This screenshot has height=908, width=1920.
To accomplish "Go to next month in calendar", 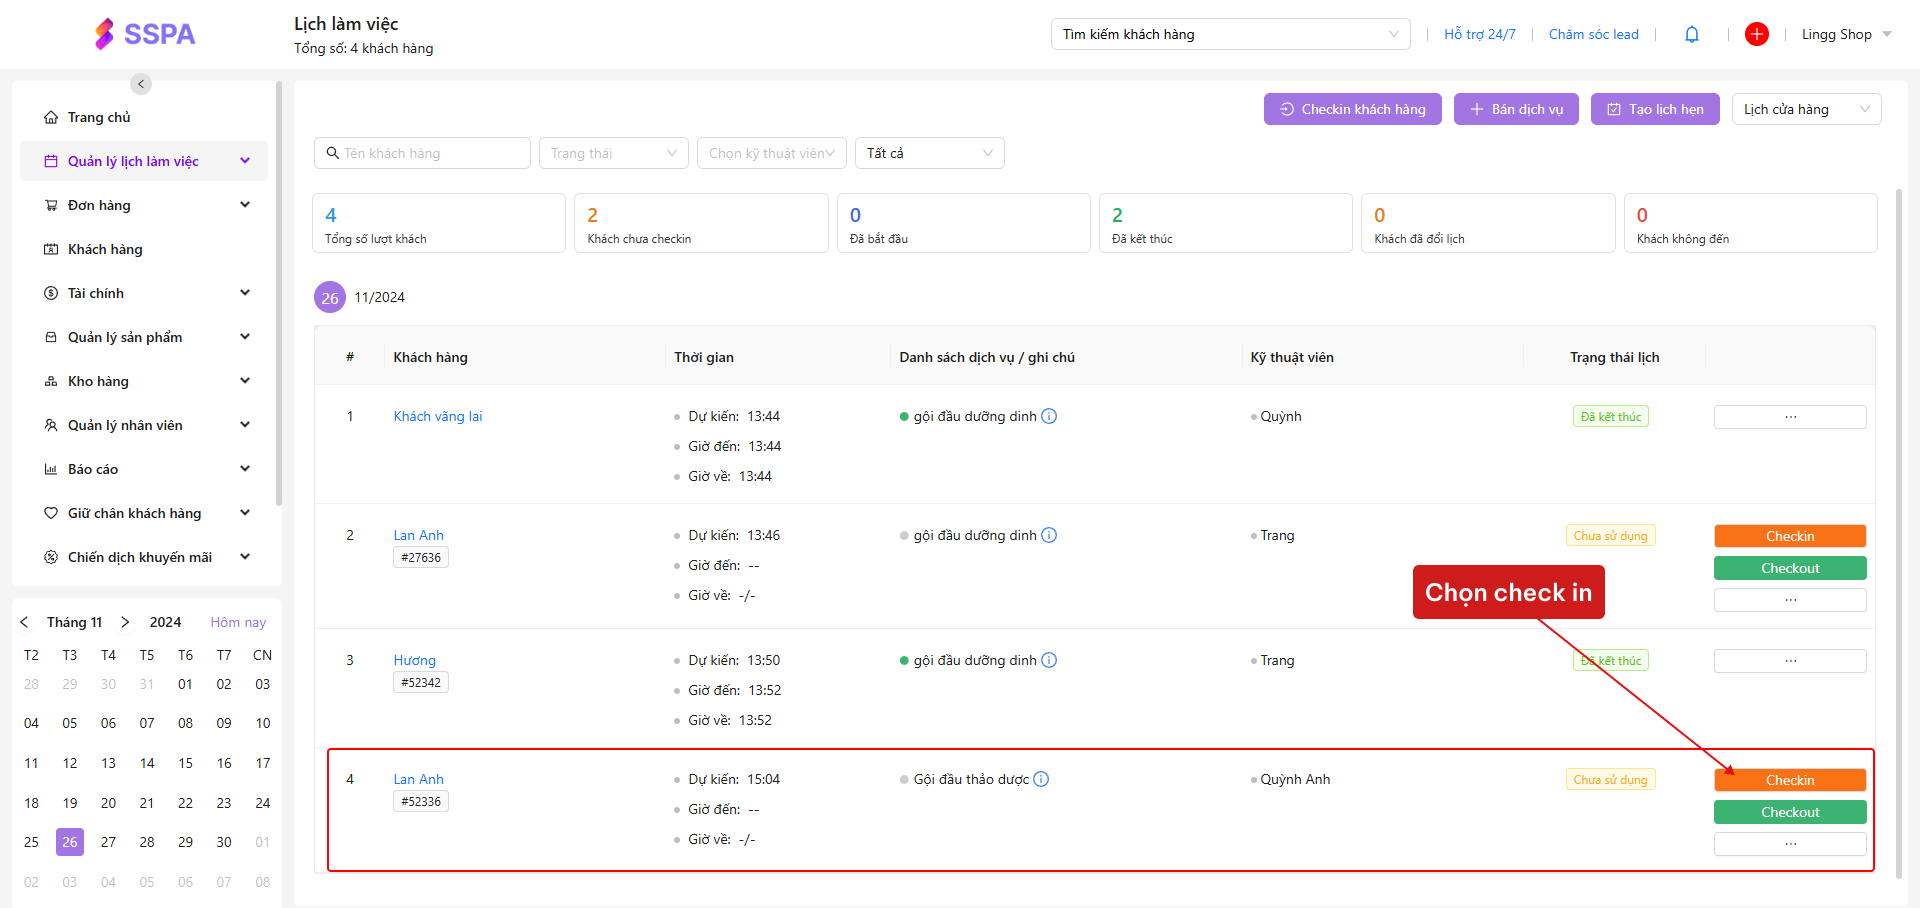I will coord(125,622).
